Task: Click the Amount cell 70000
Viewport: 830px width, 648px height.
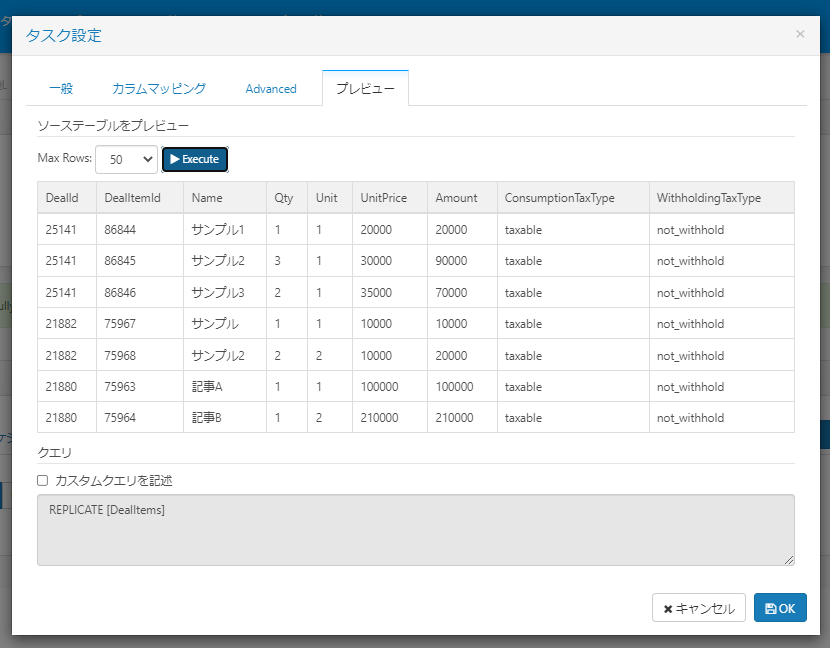Action: tap(462, 292)
